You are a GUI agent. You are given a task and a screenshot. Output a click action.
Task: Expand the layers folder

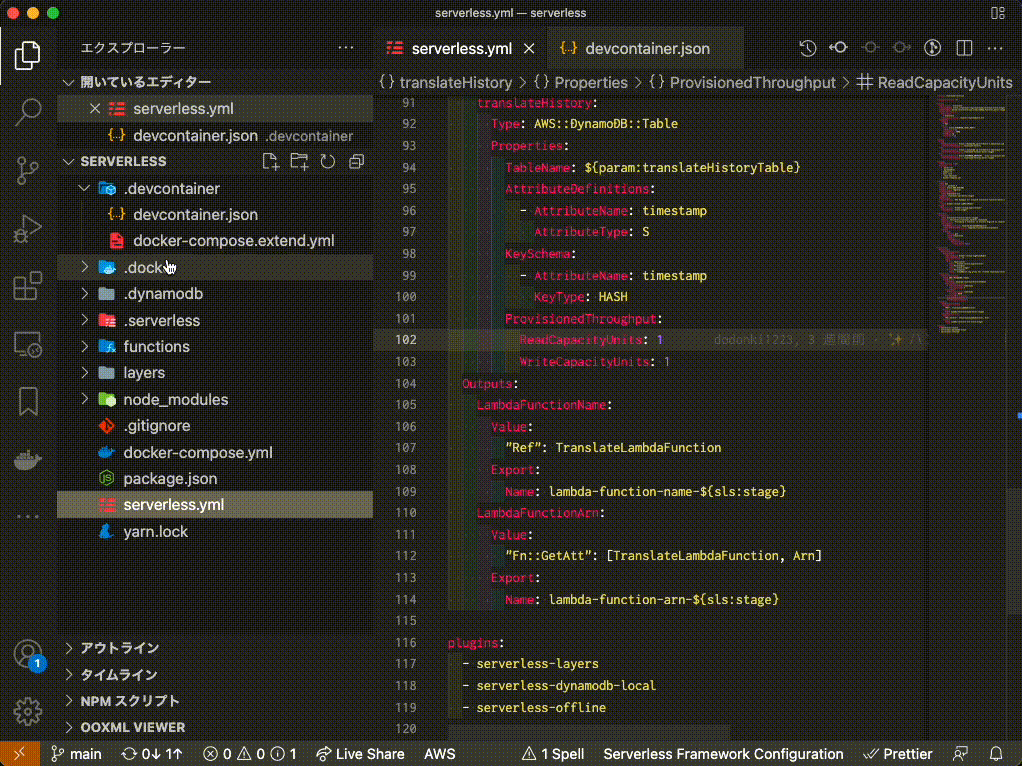84,372
